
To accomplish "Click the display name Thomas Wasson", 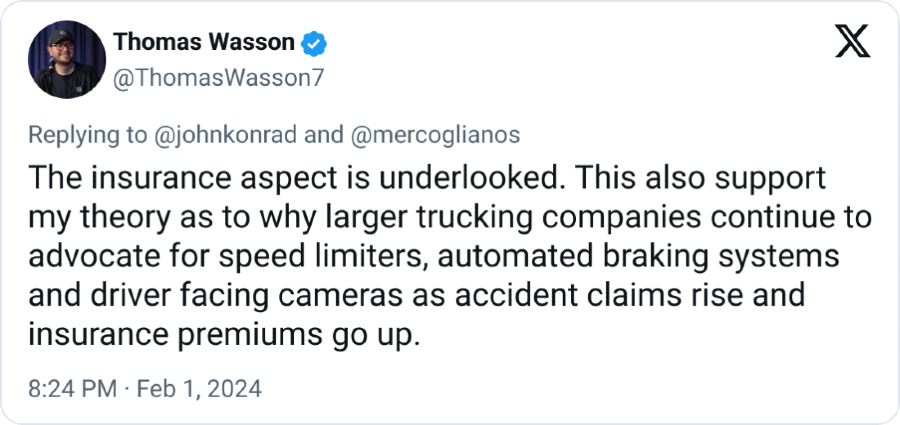I will (x=204, y=43).
